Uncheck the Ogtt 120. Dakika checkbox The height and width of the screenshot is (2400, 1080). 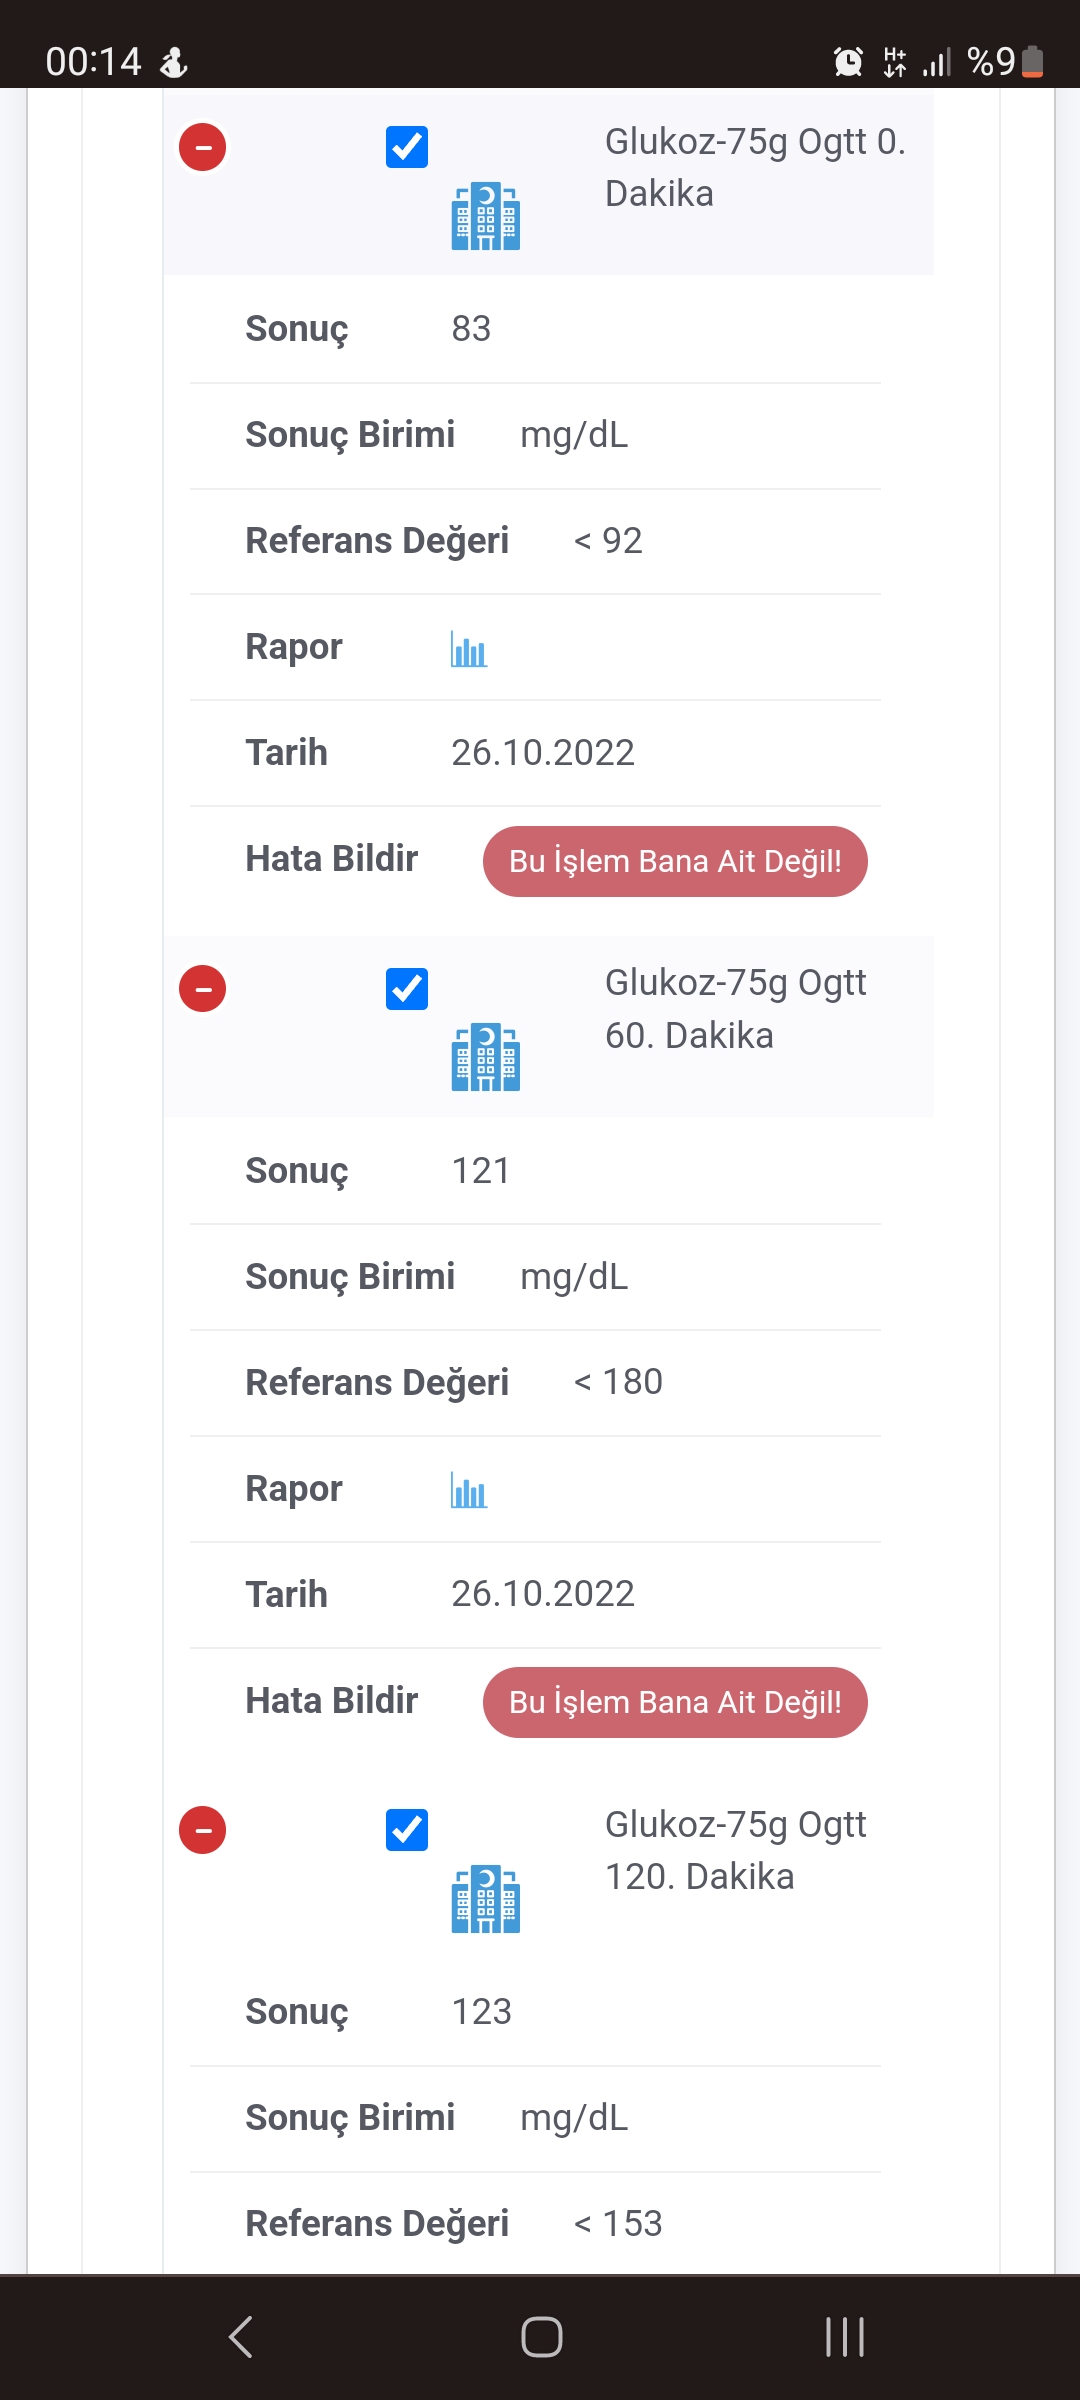click(x=407, y=1830)
